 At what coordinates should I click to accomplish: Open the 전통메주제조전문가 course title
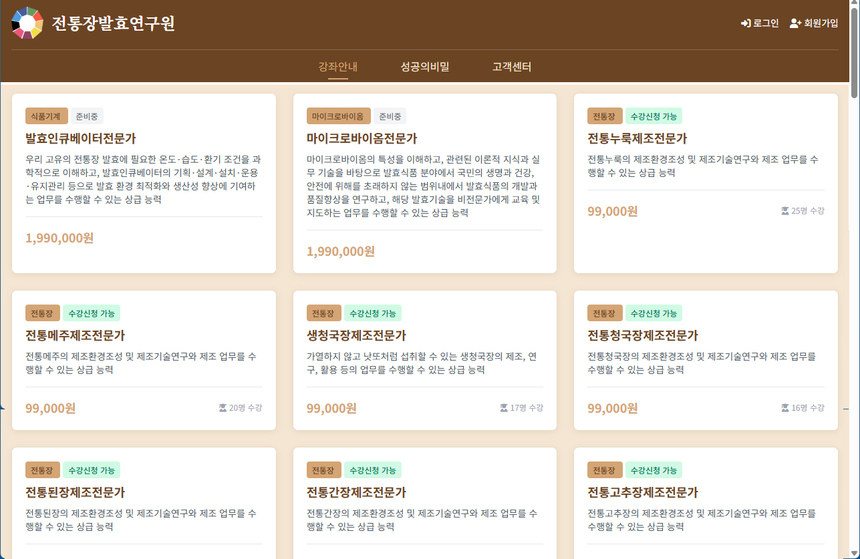[75, 335]
